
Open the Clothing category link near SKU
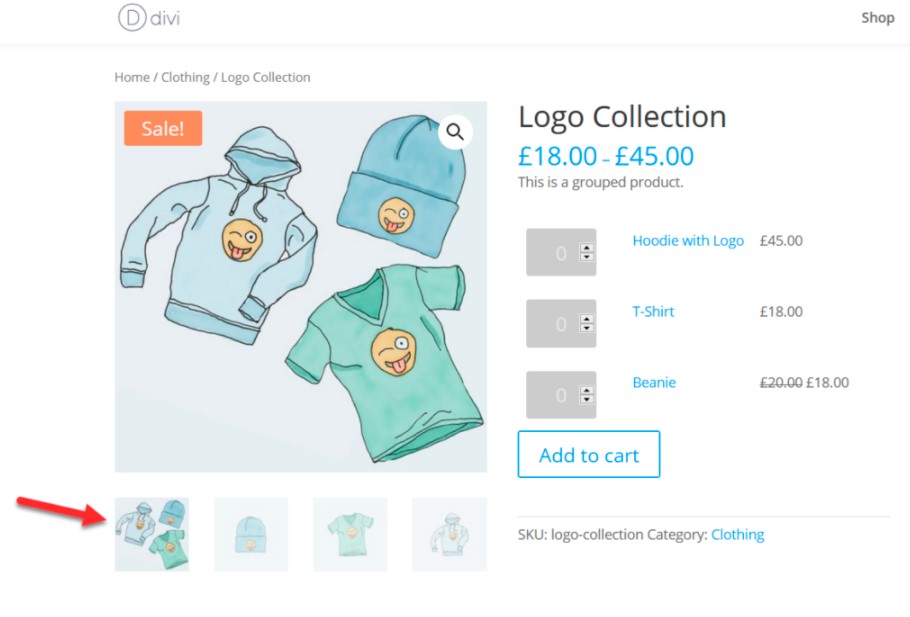(737, 535)
